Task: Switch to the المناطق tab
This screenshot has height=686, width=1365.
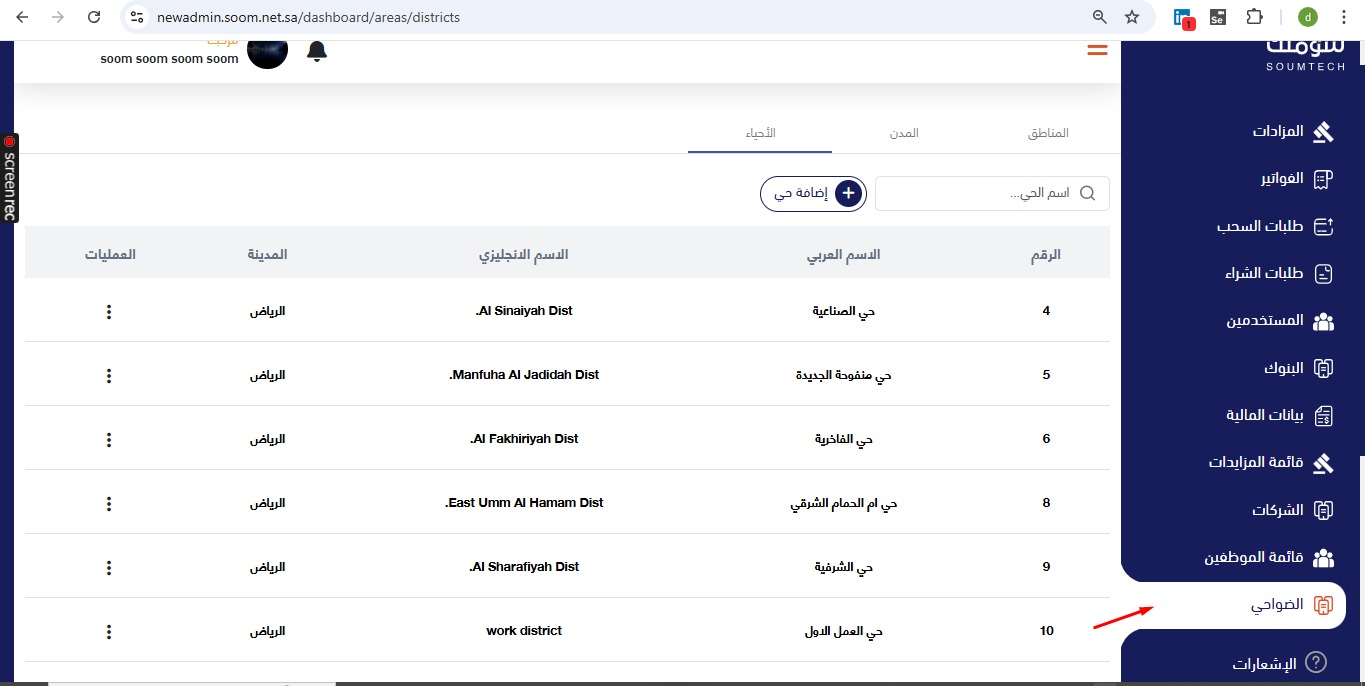Action: 1048,134
